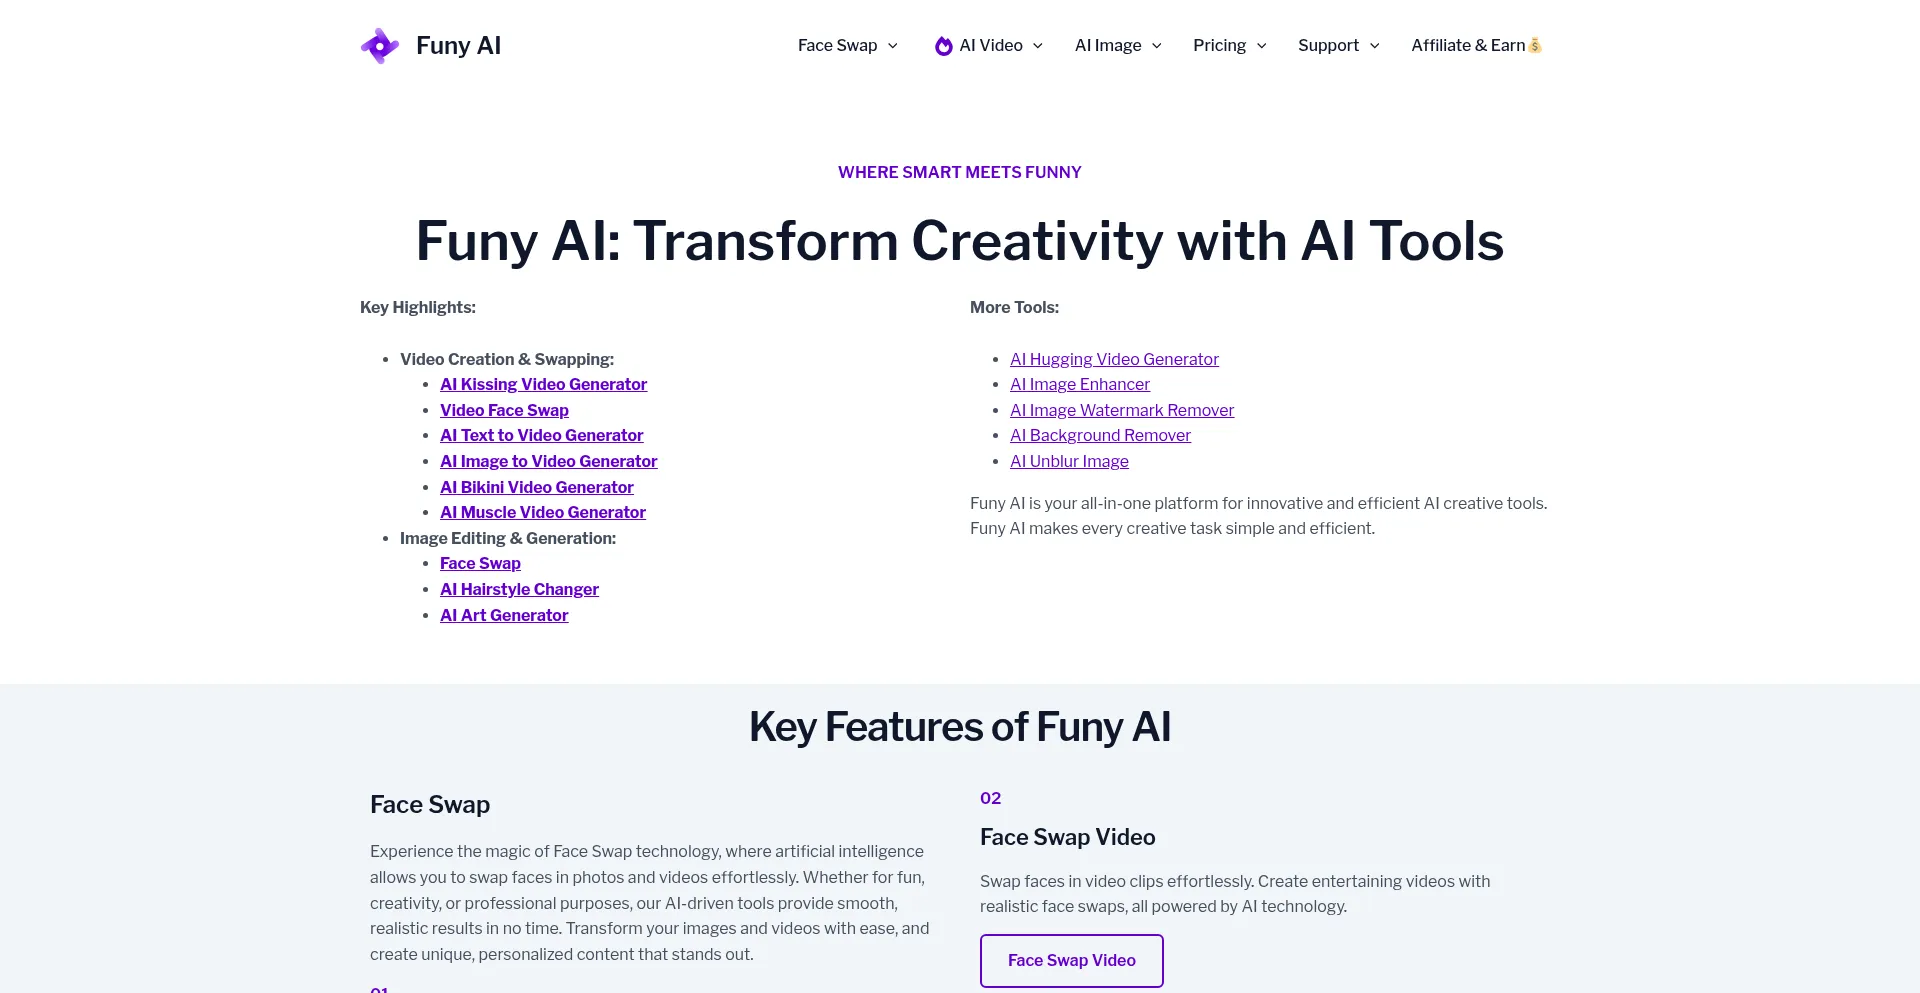
Task: Click the Funy AI brand name text
Action: tap(458, 46)
